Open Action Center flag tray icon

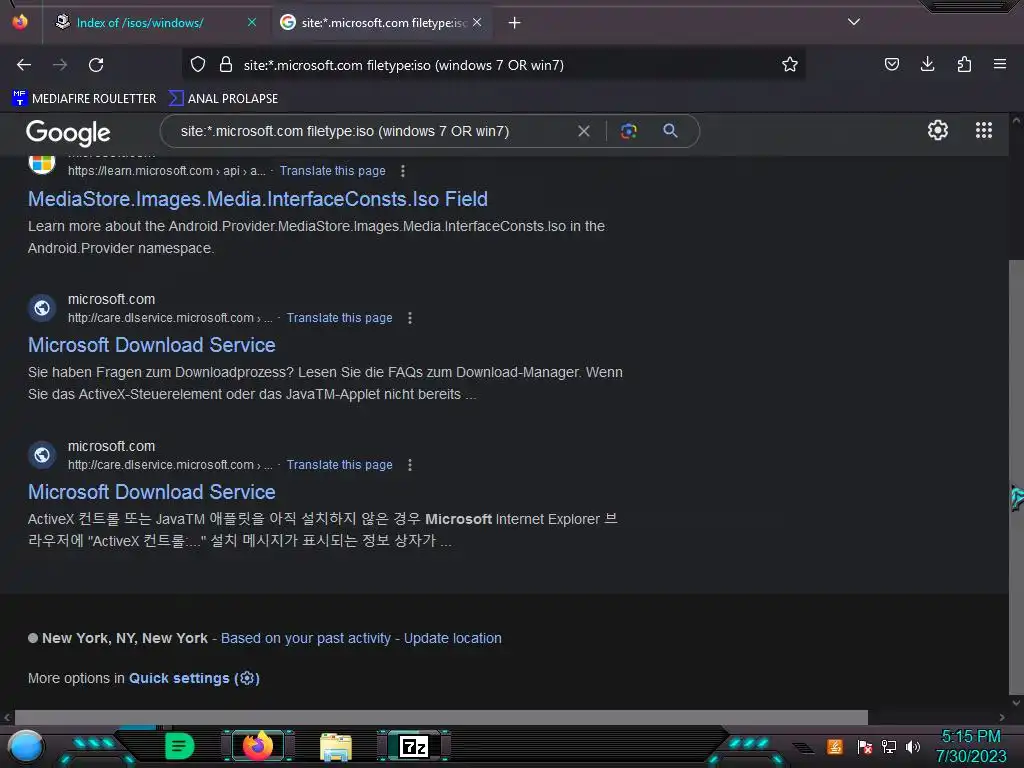point(864,746)
